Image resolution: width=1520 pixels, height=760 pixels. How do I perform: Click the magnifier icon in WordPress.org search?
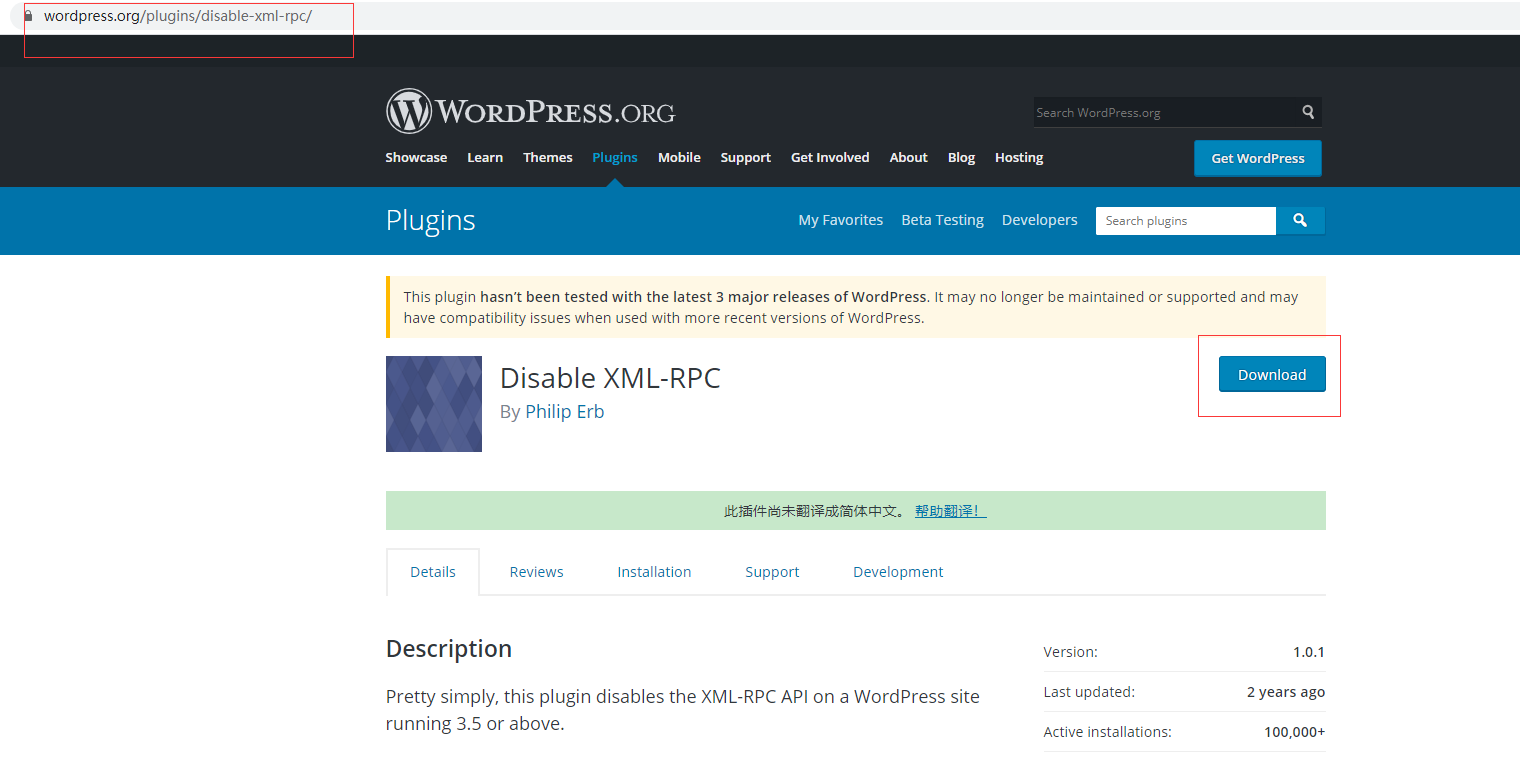[x=1308, y=112]
